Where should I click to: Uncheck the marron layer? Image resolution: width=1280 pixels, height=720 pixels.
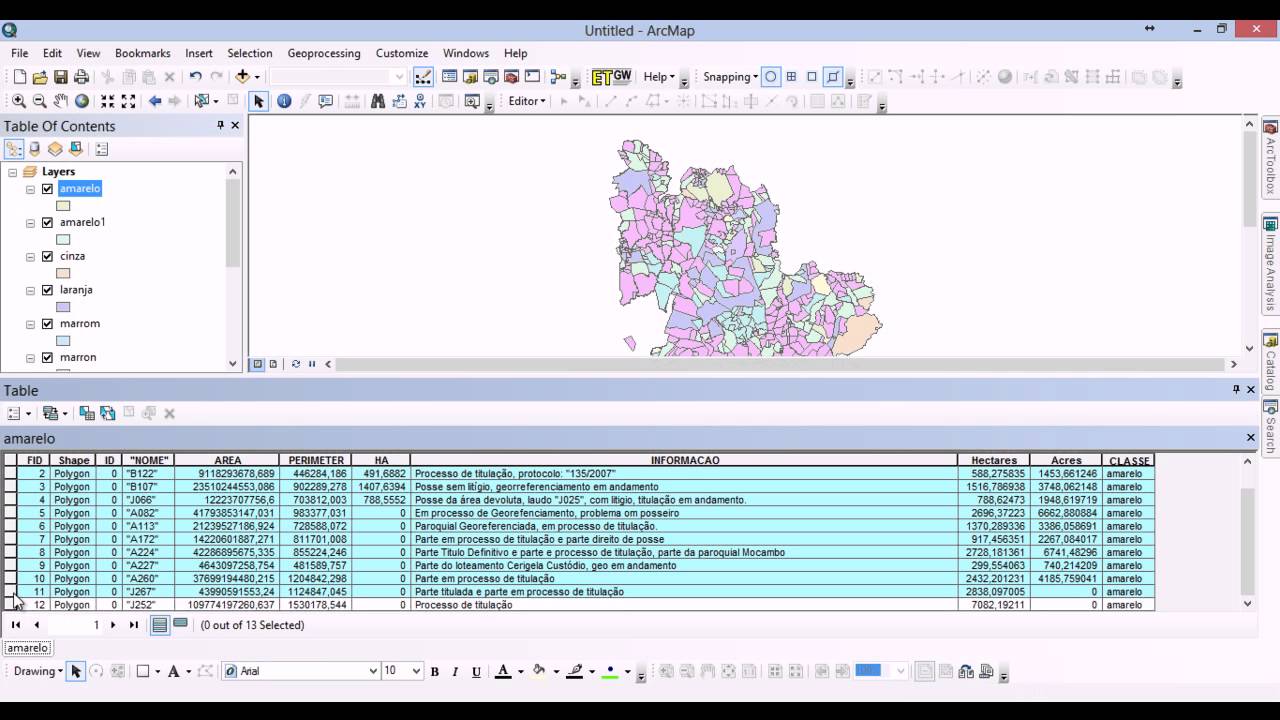pos(47,358)
